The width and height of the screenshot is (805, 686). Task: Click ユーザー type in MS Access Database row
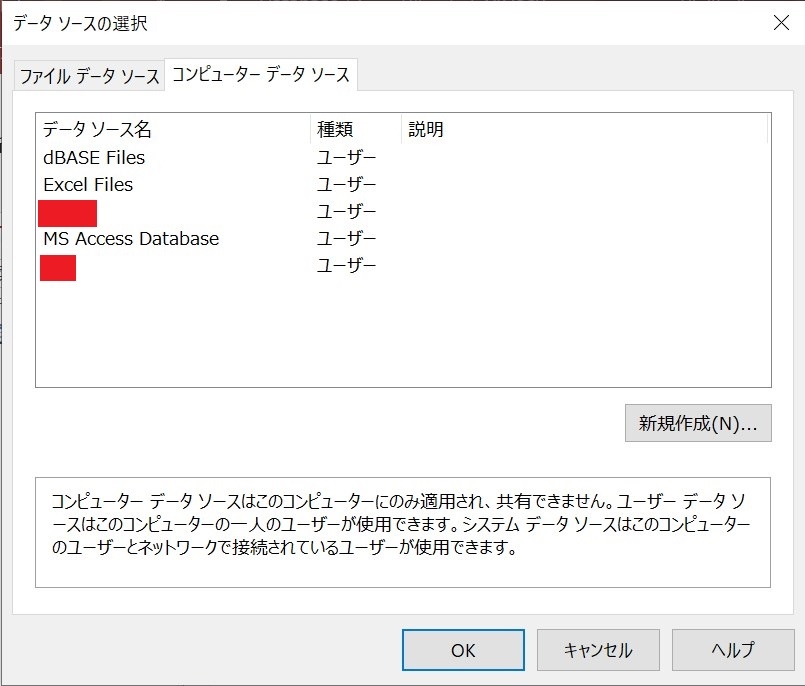click(x=347, y=239)
